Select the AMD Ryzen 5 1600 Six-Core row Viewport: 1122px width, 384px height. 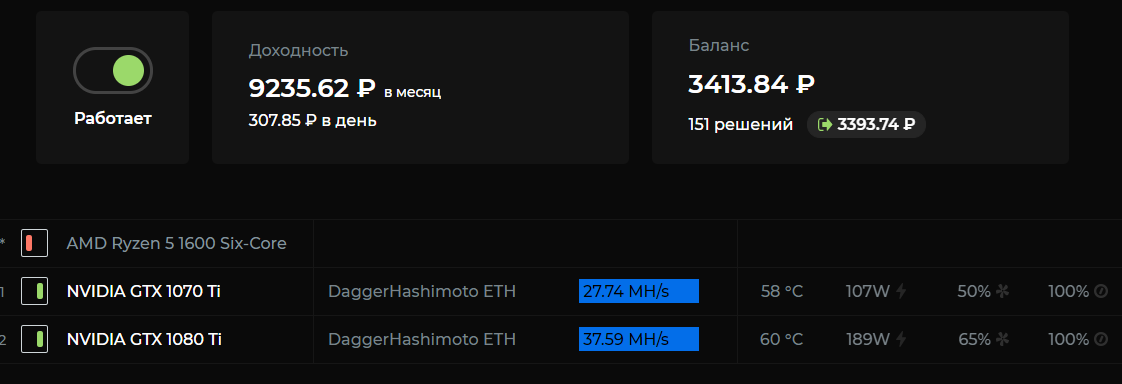(x=561, y=243)
